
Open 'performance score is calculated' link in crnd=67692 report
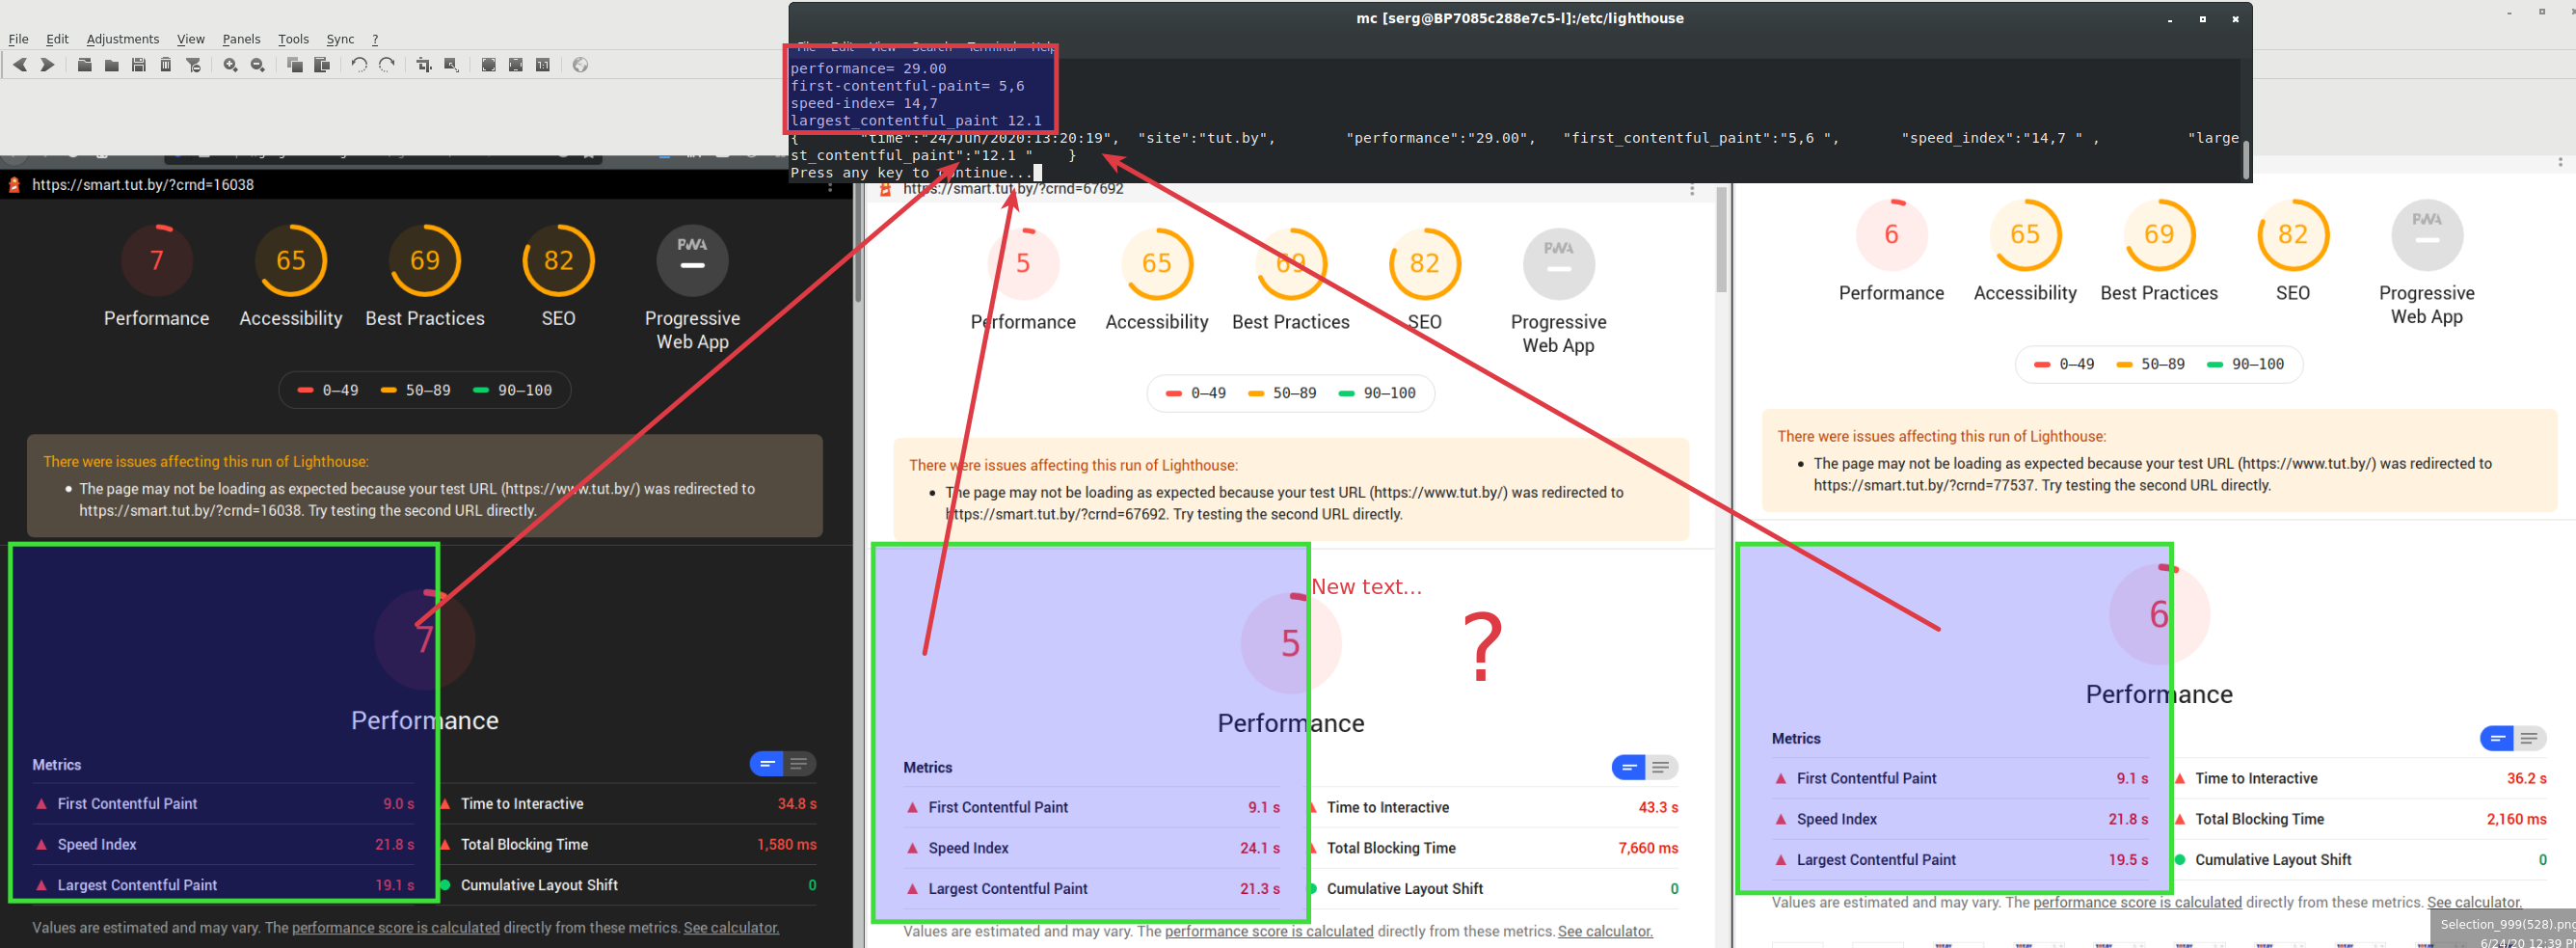1269,931
